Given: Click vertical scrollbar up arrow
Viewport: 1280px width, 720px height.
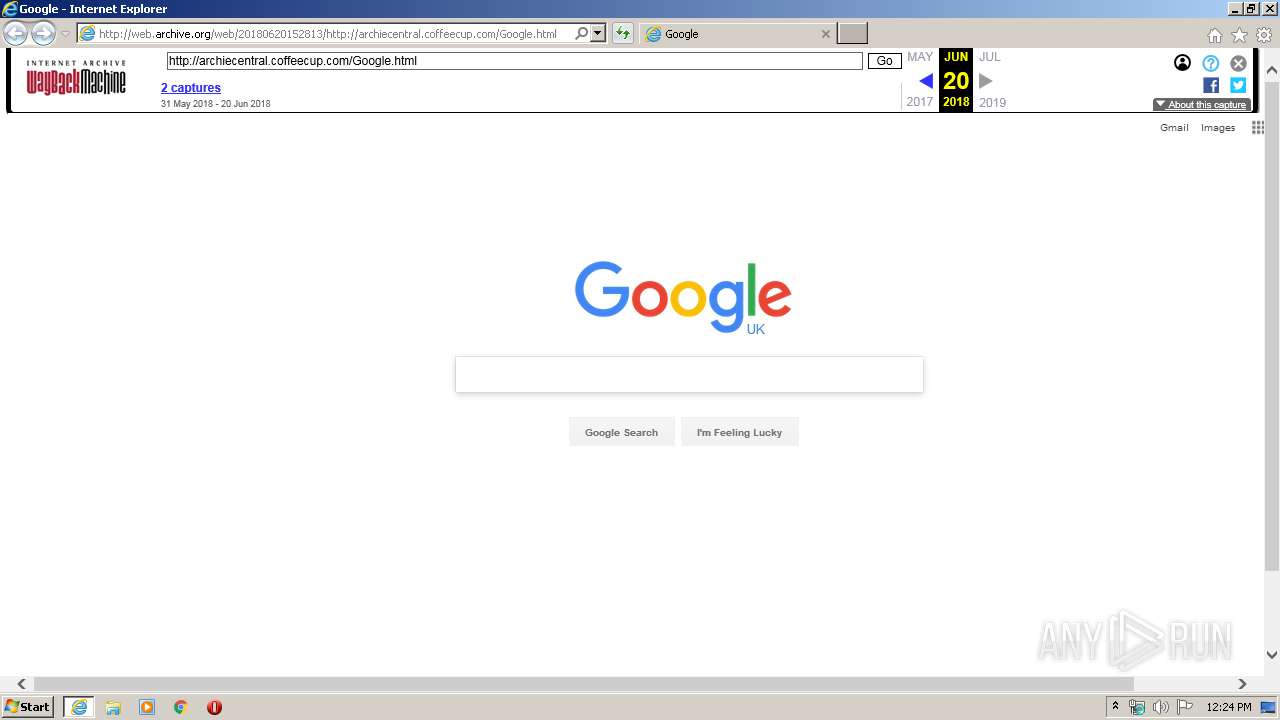Looking at the screenshot, I should [x=1272, y=71].
